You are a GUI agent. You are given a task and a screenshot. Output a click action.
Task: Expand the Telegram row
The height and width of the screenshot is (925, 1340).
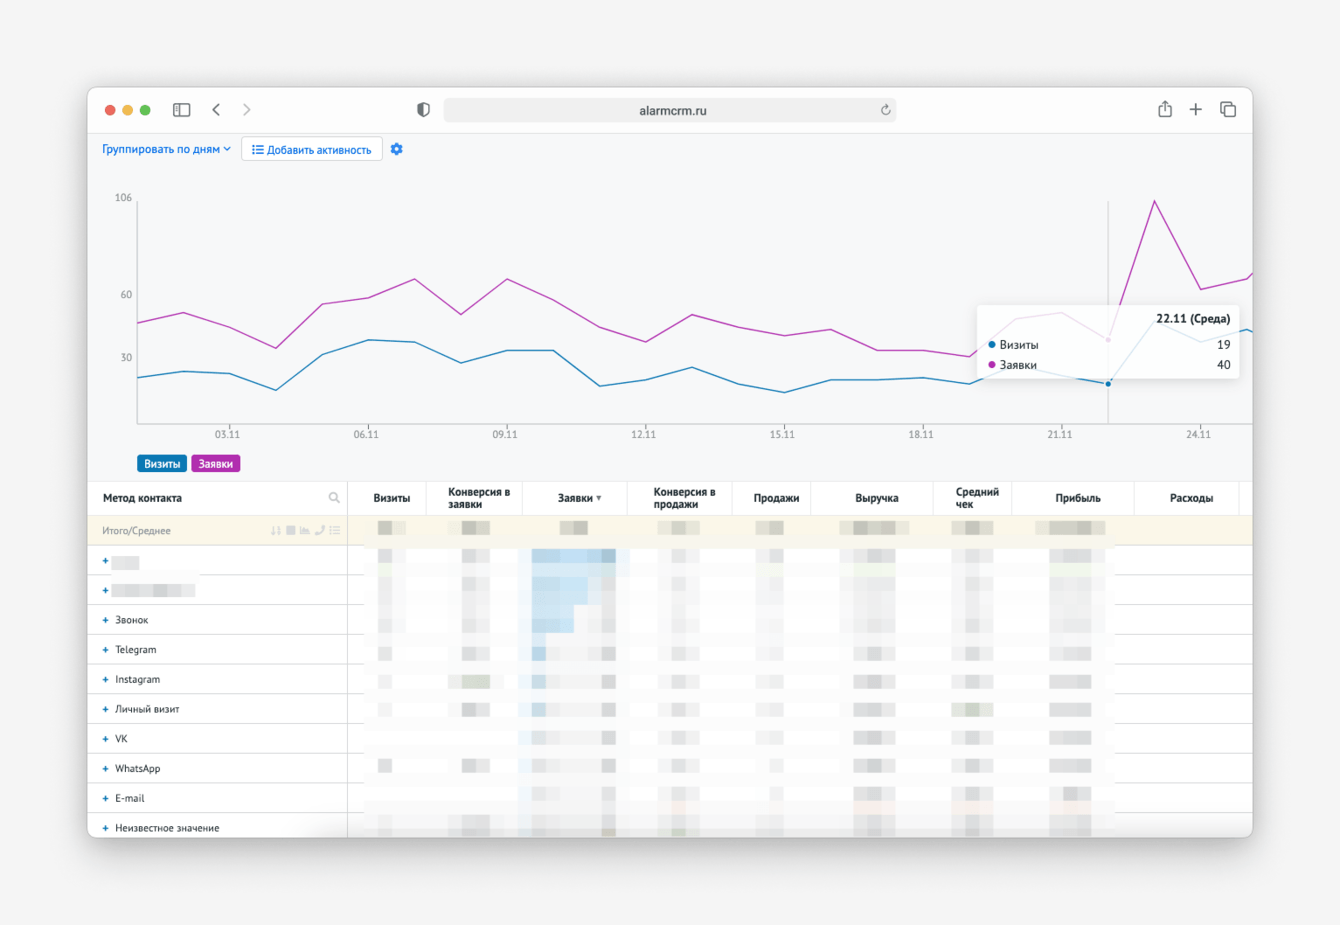[105, 650]
